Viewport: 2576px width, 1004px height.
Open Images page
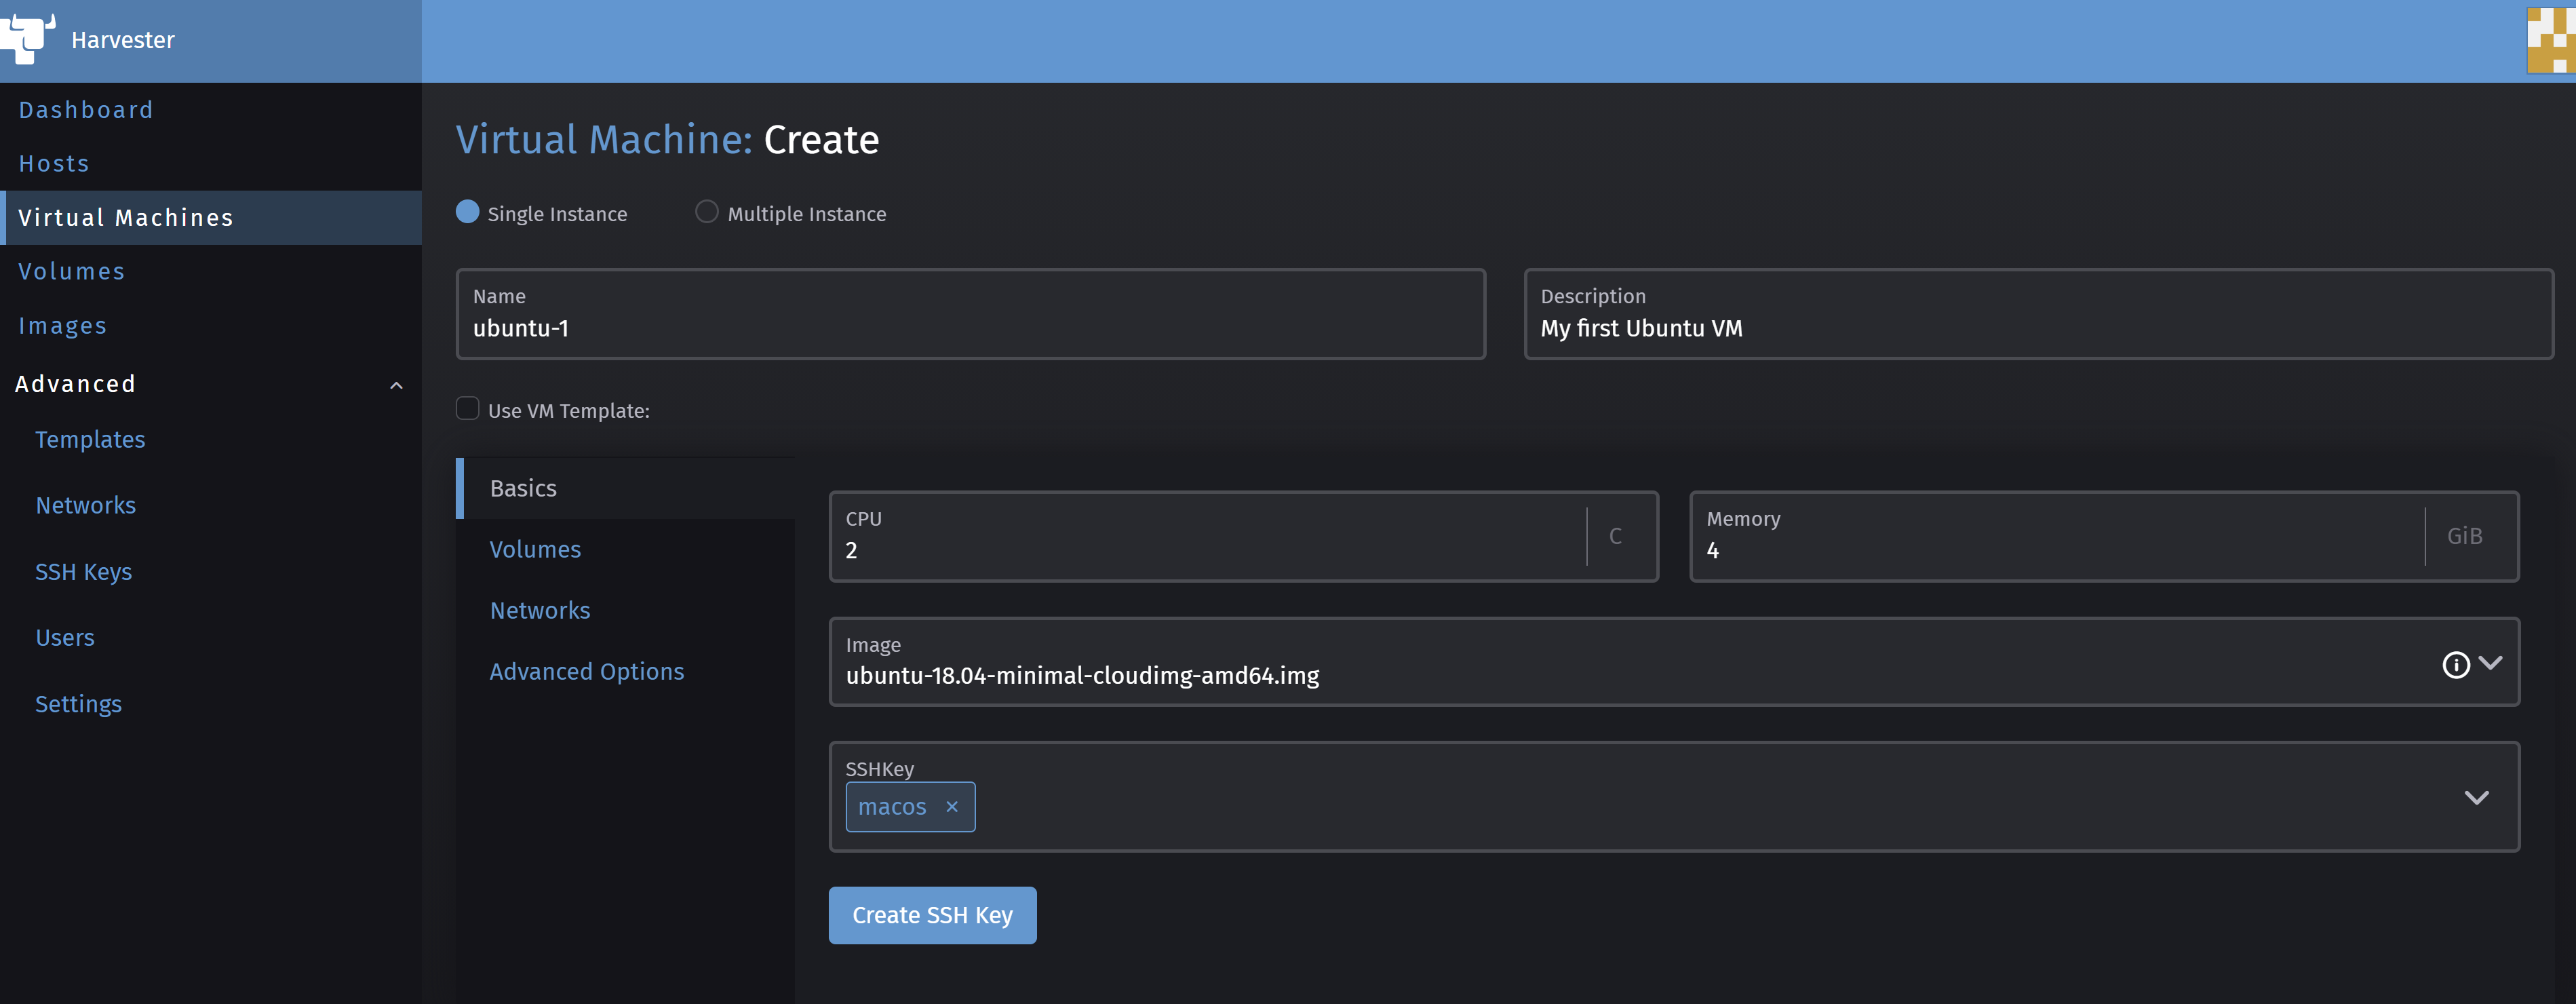coord(62,326)
